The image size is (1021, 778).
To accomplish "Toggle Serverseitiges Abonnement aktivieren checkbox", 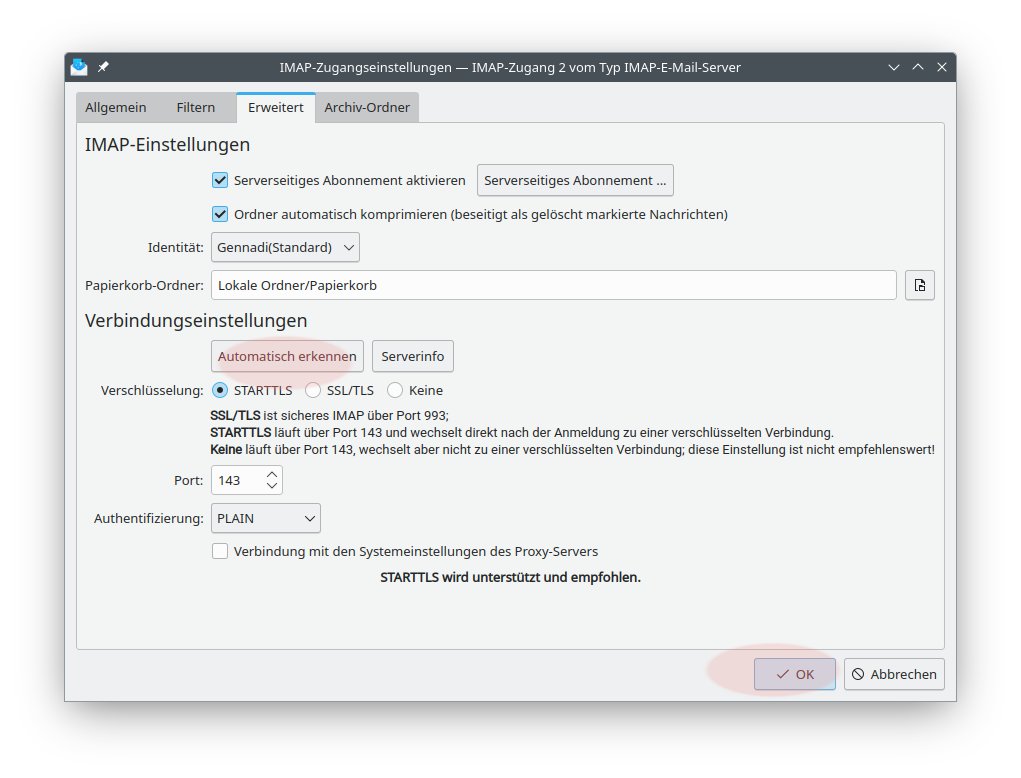I will point(220,180).
